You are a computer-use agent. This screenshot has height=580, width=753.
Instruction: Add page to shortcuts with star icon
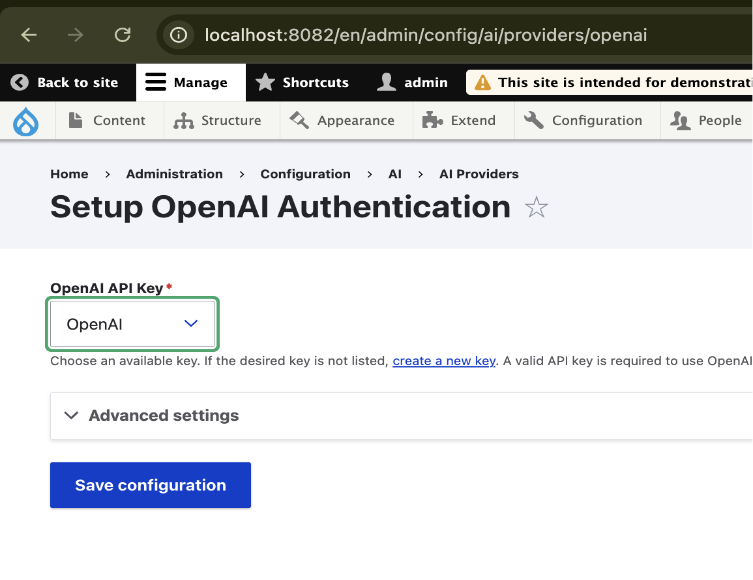click(x=536, y=208)
